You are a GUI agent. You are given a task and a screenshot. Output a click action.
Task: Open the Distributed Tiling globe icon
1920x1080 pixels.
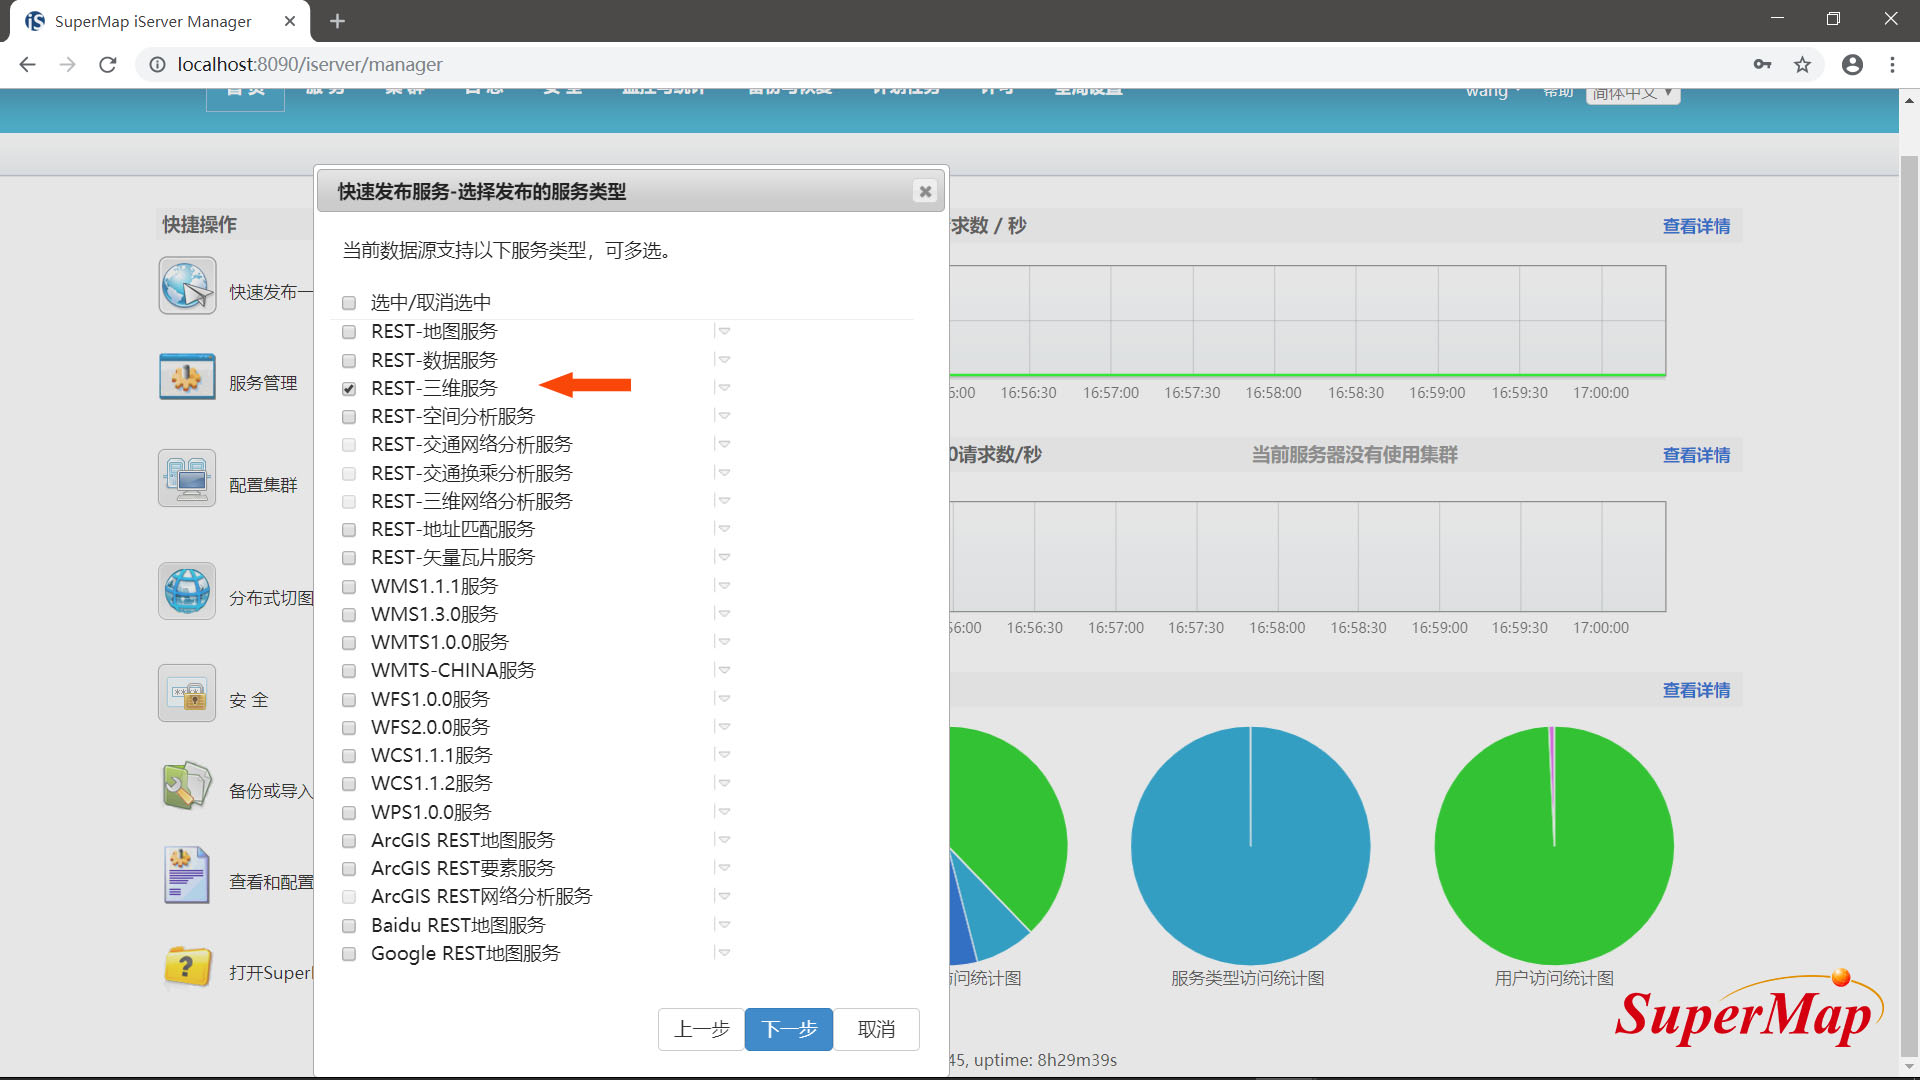pos(187,591)
